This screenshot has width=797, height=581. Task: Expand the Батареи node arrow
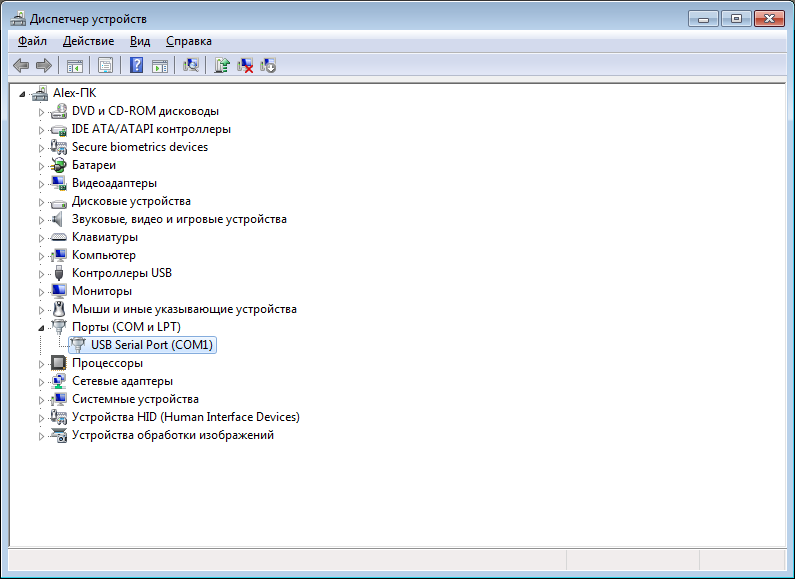(41, 166)
